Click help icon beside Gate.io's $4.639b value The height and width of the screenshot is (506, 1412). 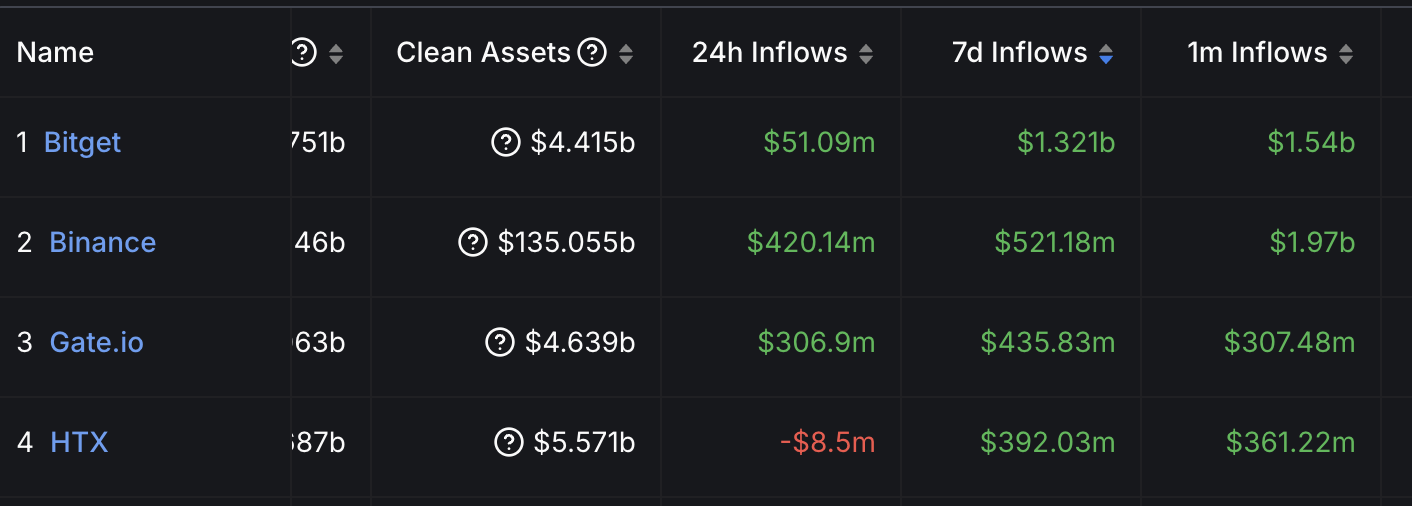pos(500,343)
